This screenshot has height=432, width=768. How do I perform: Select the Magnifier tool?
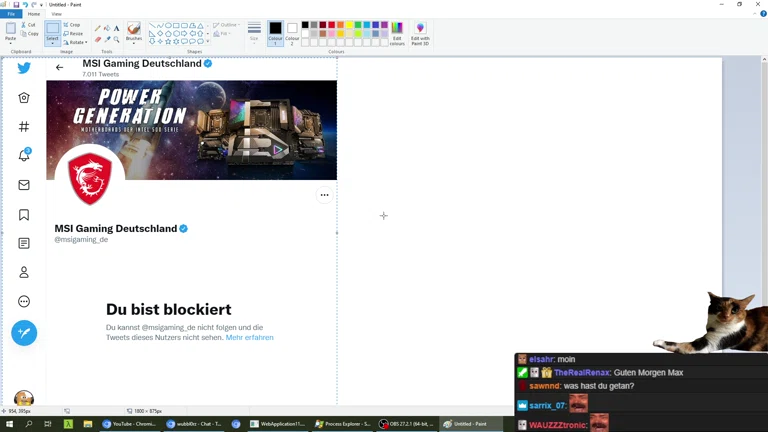tap(117, 39)
